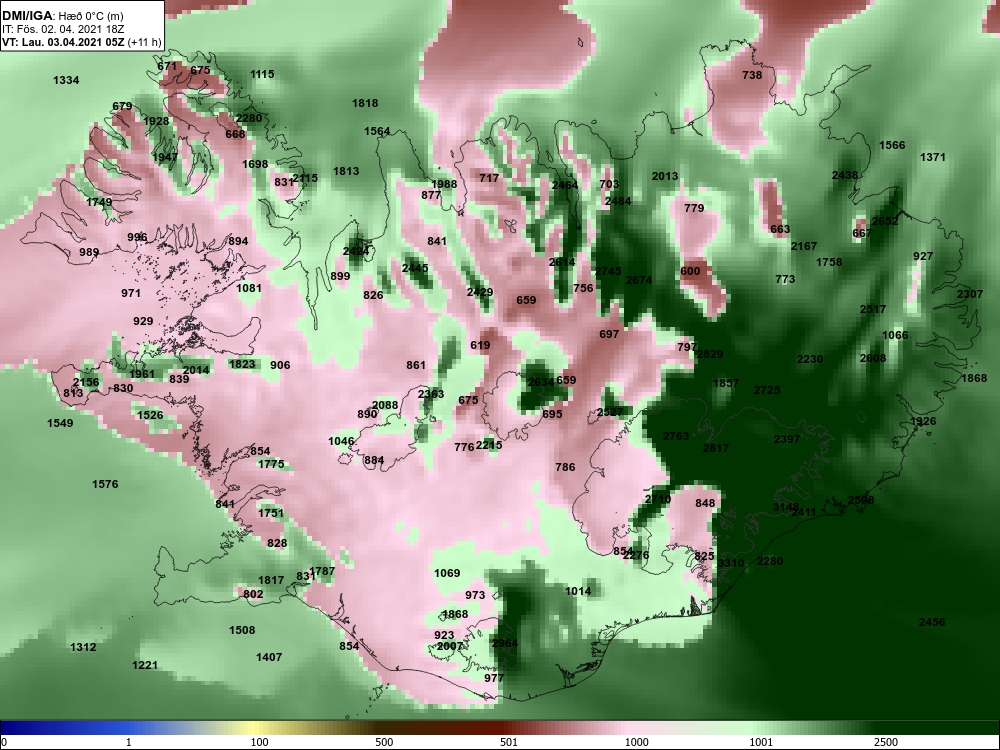1000x750 pixels.
Task: Click the map value 1046
Action: [342, 441]
